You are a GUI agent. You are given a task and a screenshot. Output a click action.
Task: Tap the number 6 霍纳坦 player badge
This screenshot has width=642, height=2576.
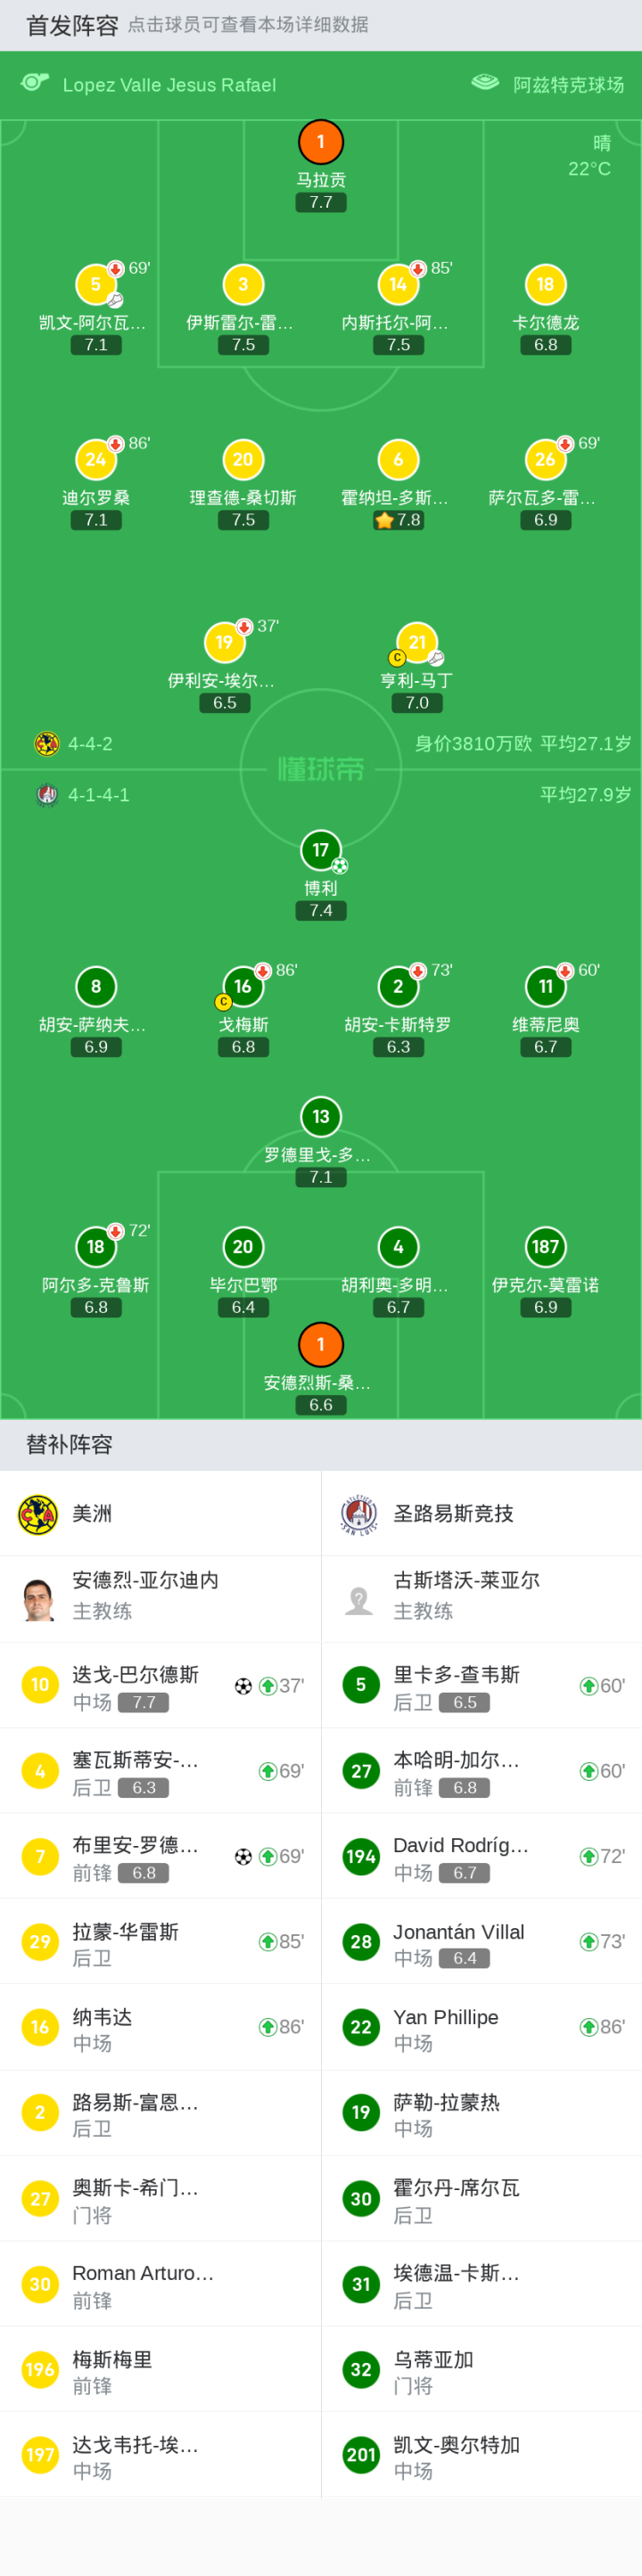398,460
